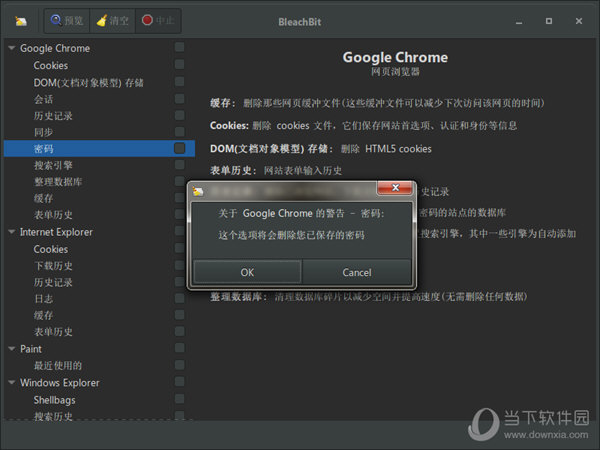The width and height of the screenshot is (600, 450).
Task: Click the BleachBit app icon in title bar
Action: (x=21, y=21)
